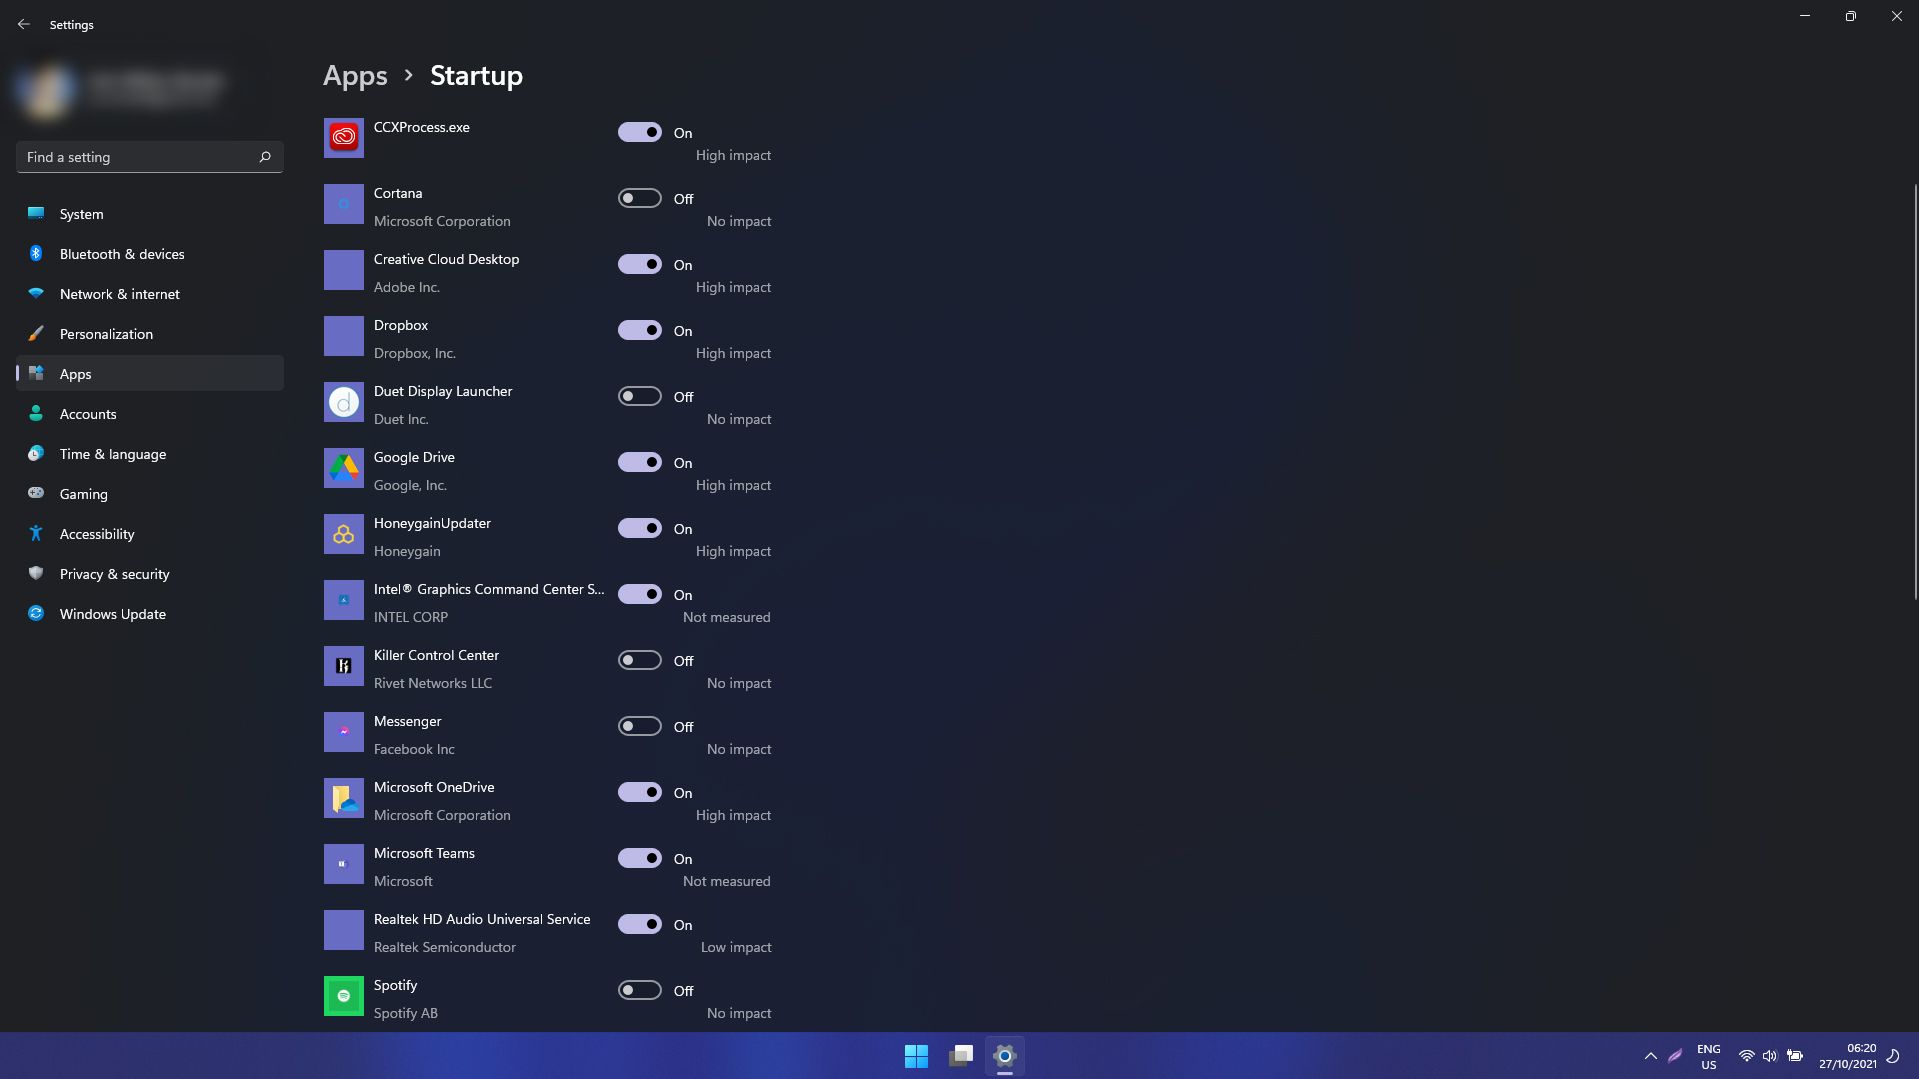1919x1079 pixels.
Task: Click the Settings gear taskbar icon
Action: pyautogui.click(x=1005, y=1056)
